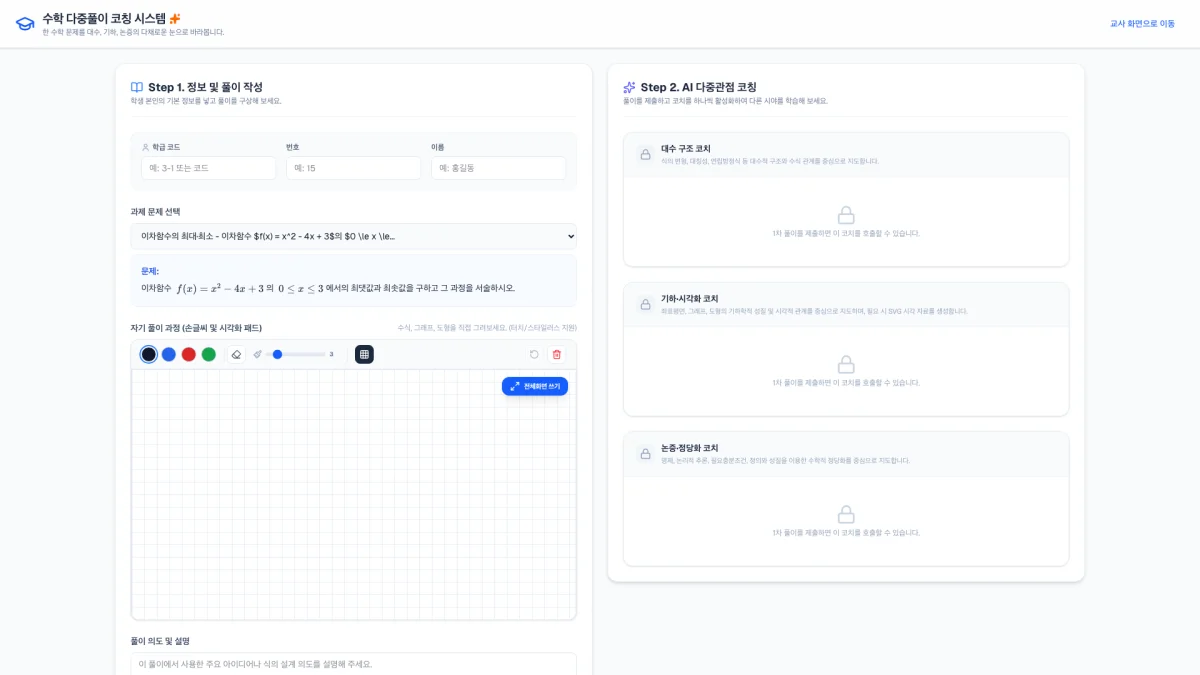Click the graduation cap logo icon
The height and width of the screenshot is (675, 1200).
click(x=25, y=23)
